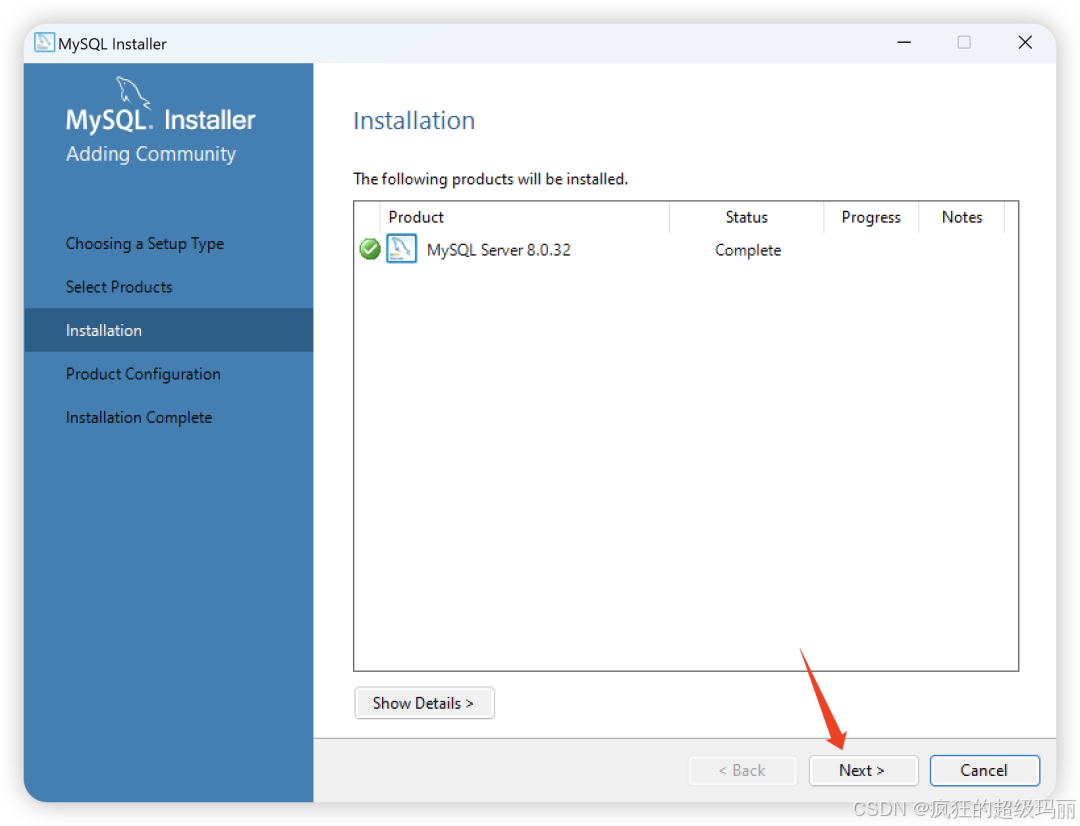Click the Cancel button
This screenshot has height=826, width=1080.
(984, 770)
